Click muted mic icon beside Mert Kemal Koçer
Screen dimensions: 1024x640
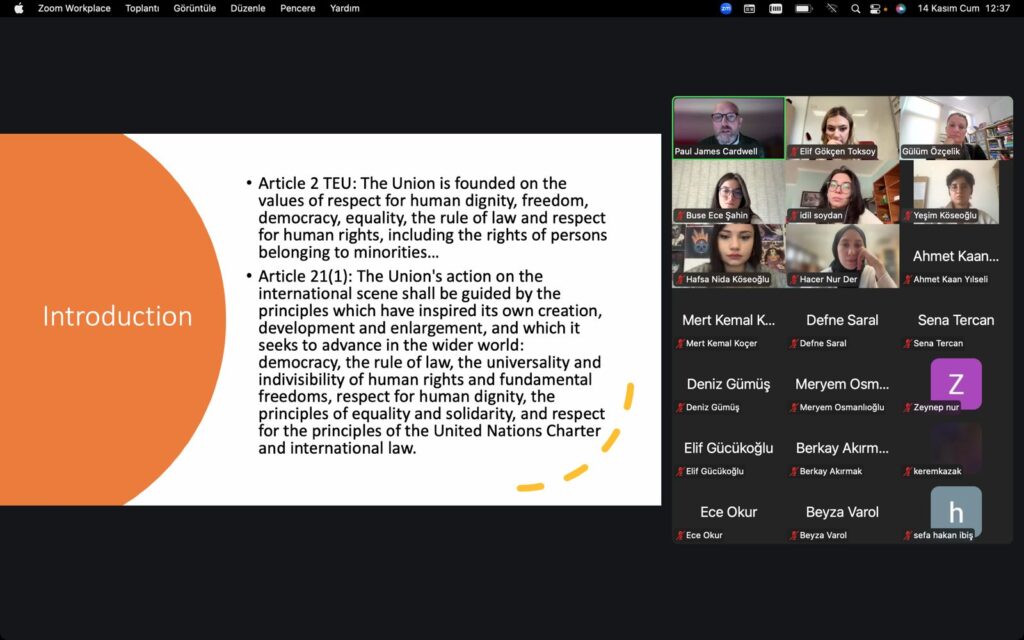click(x=679, y=344)
